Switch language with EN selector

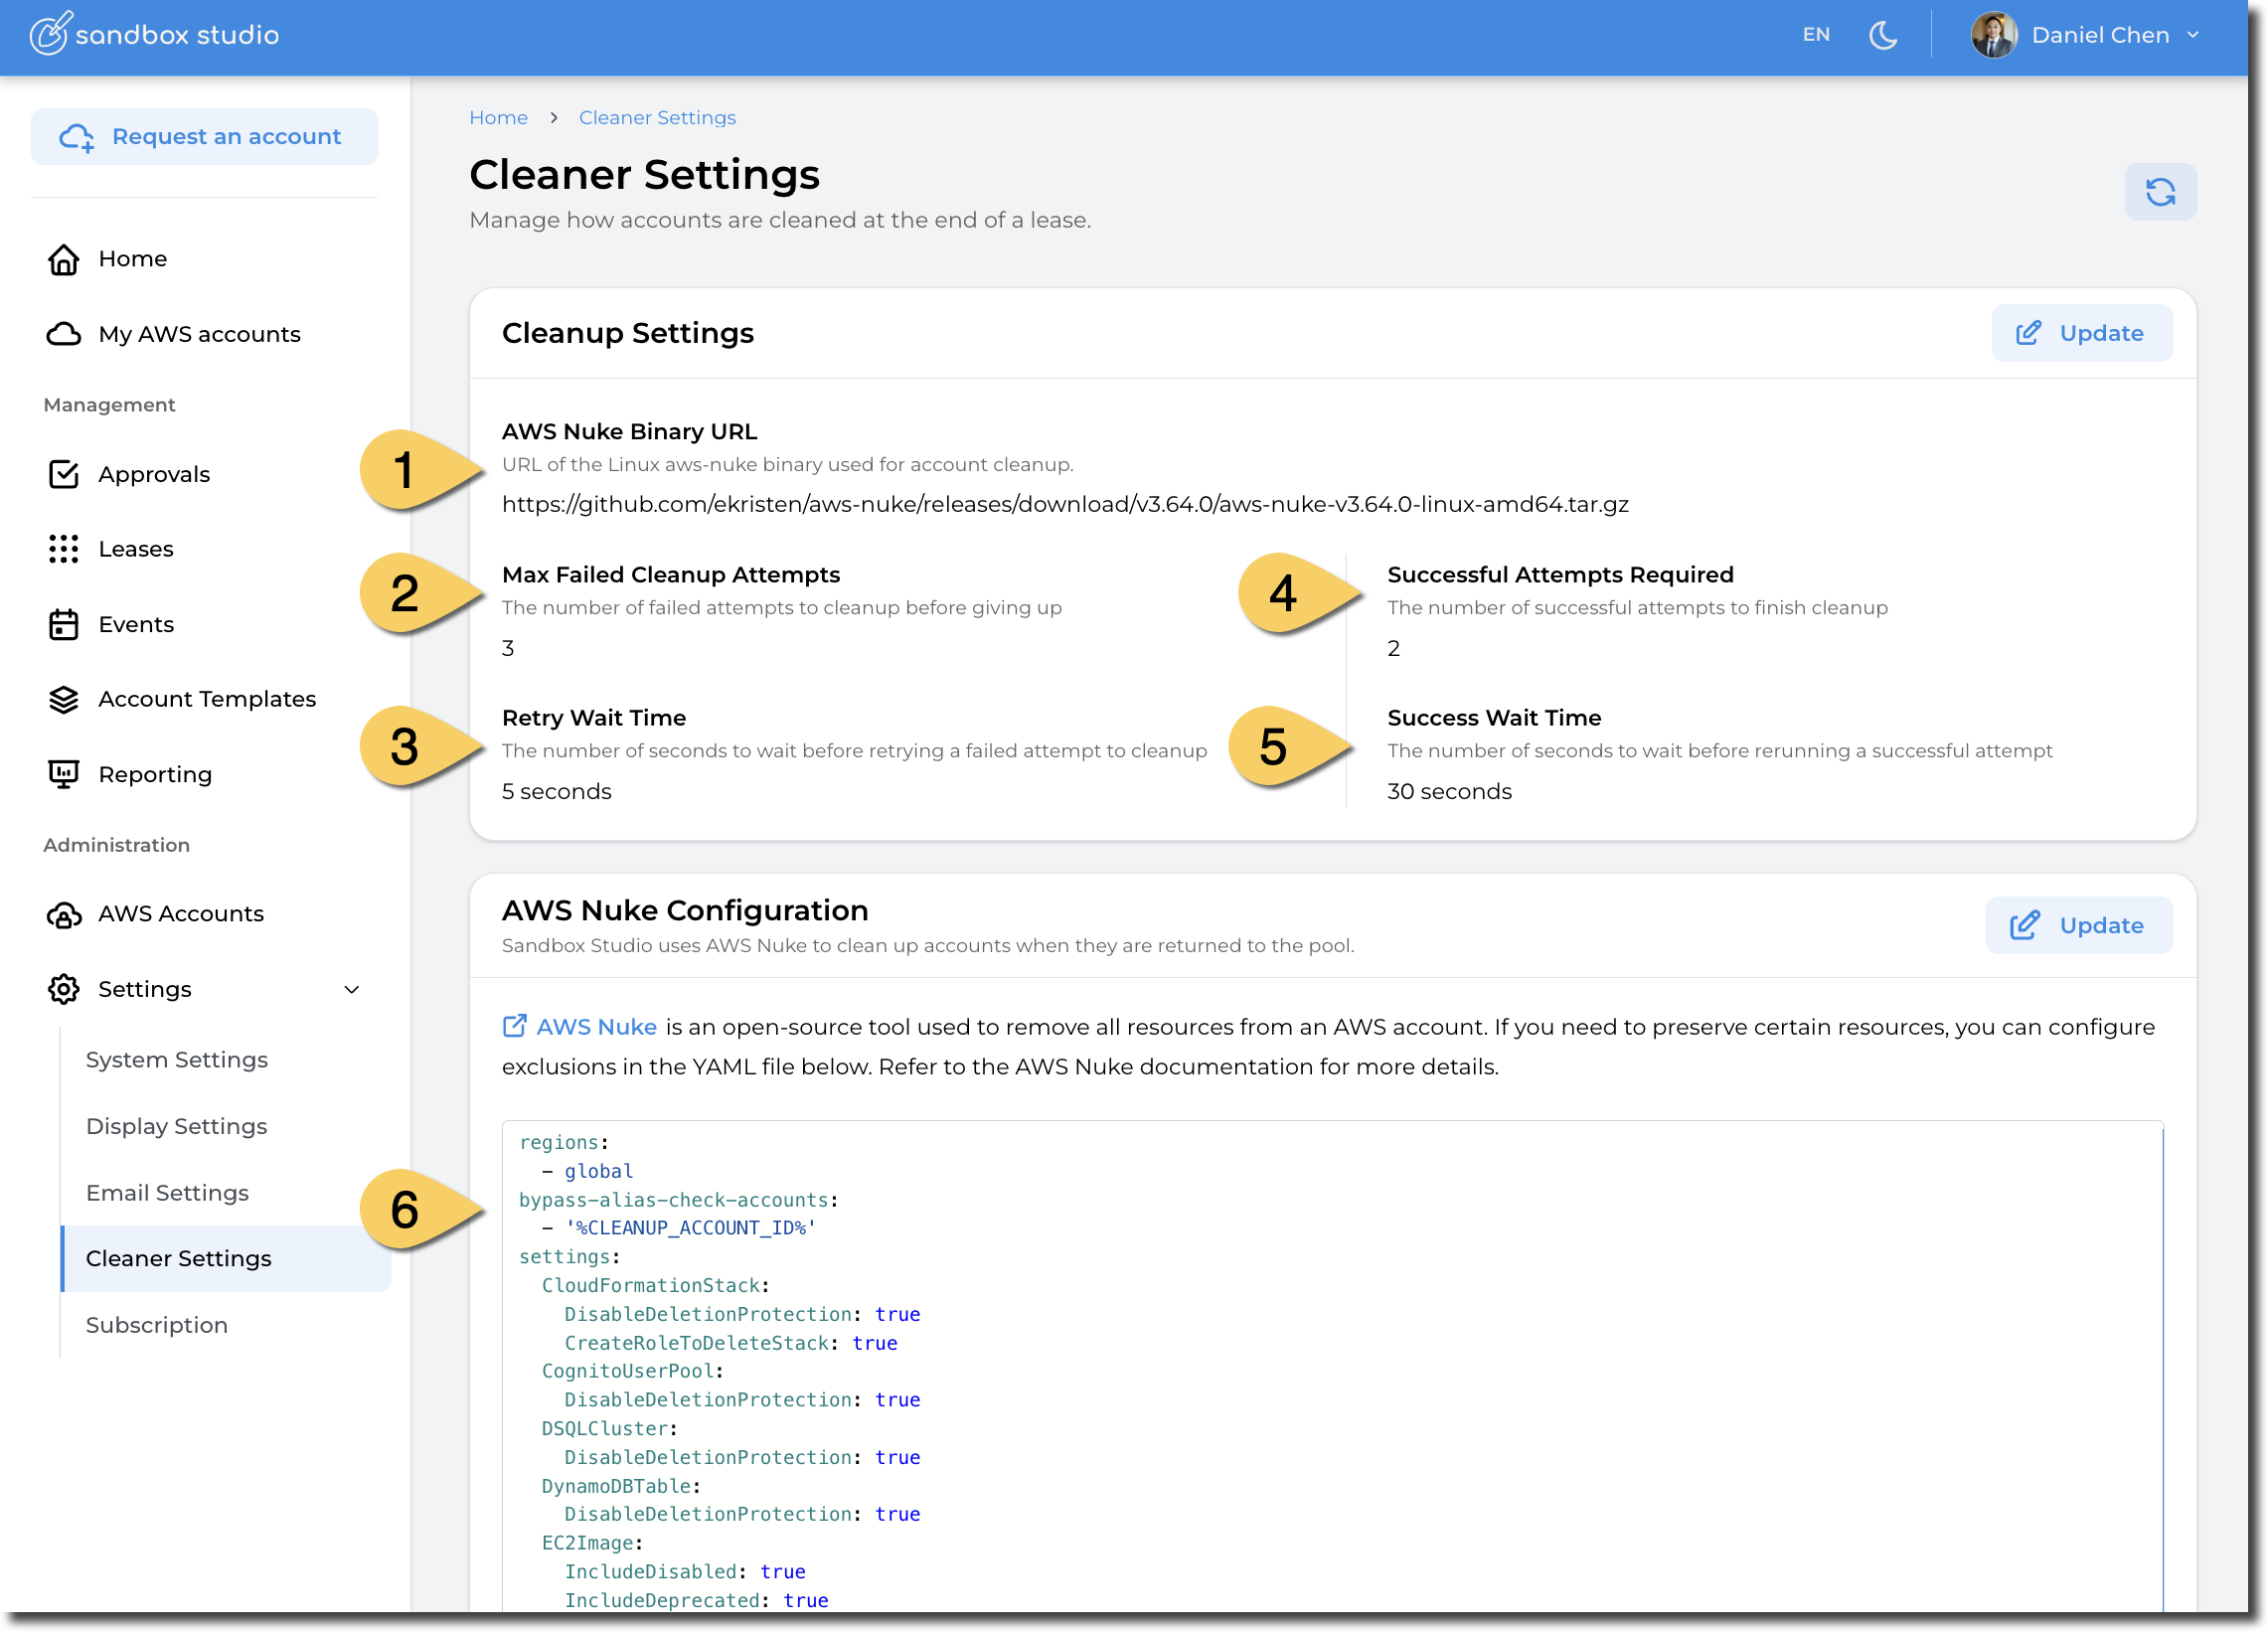point(1815,35)
